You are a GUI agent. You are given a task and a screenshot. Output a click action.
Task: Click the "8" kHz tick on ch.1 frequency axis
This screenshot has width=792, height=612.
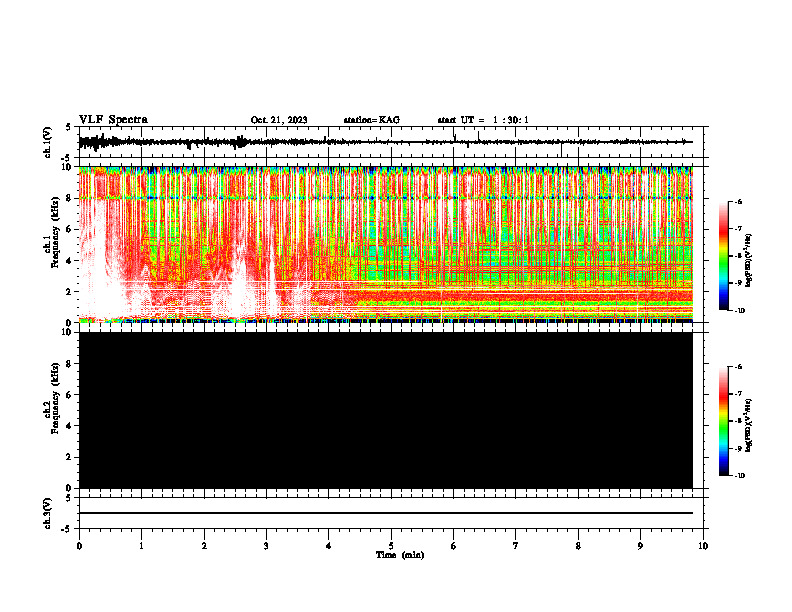(x=70, y=198)
